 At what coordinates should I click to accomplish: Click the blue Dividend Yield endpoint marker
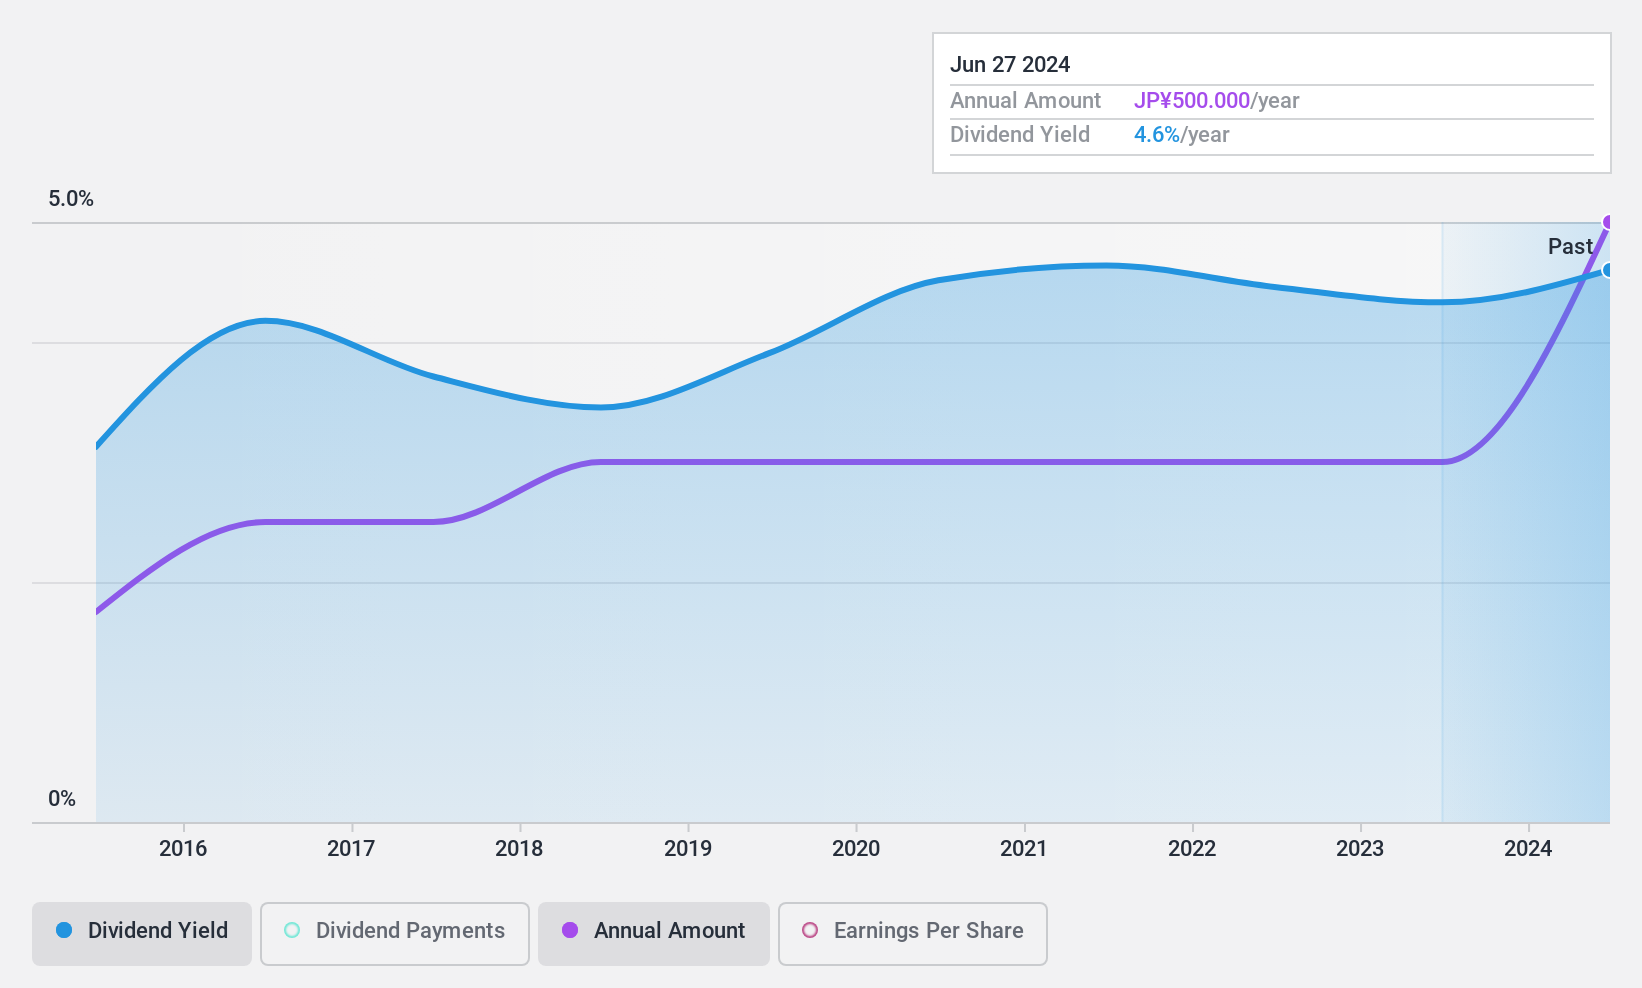(1608, 270)
